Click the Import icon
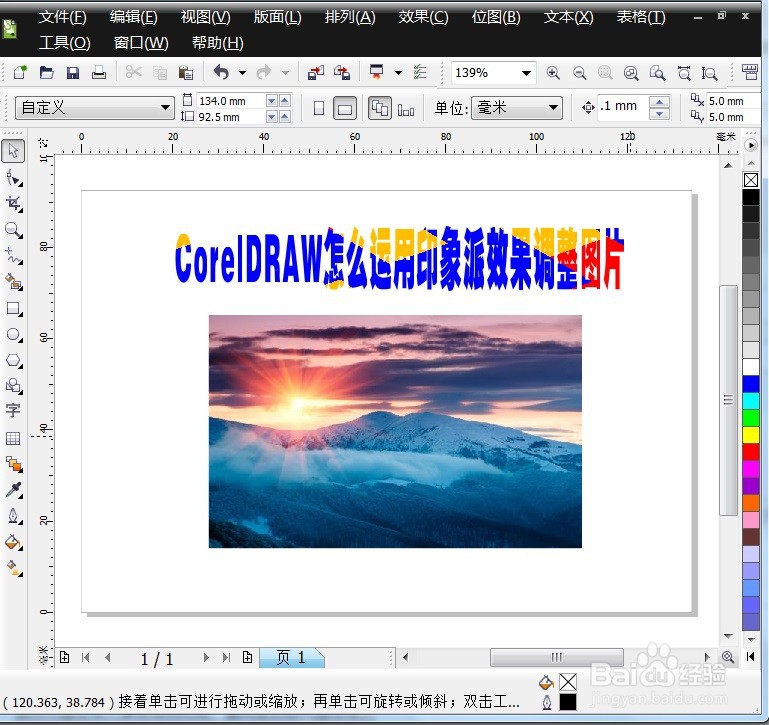 tap(315, 73)
